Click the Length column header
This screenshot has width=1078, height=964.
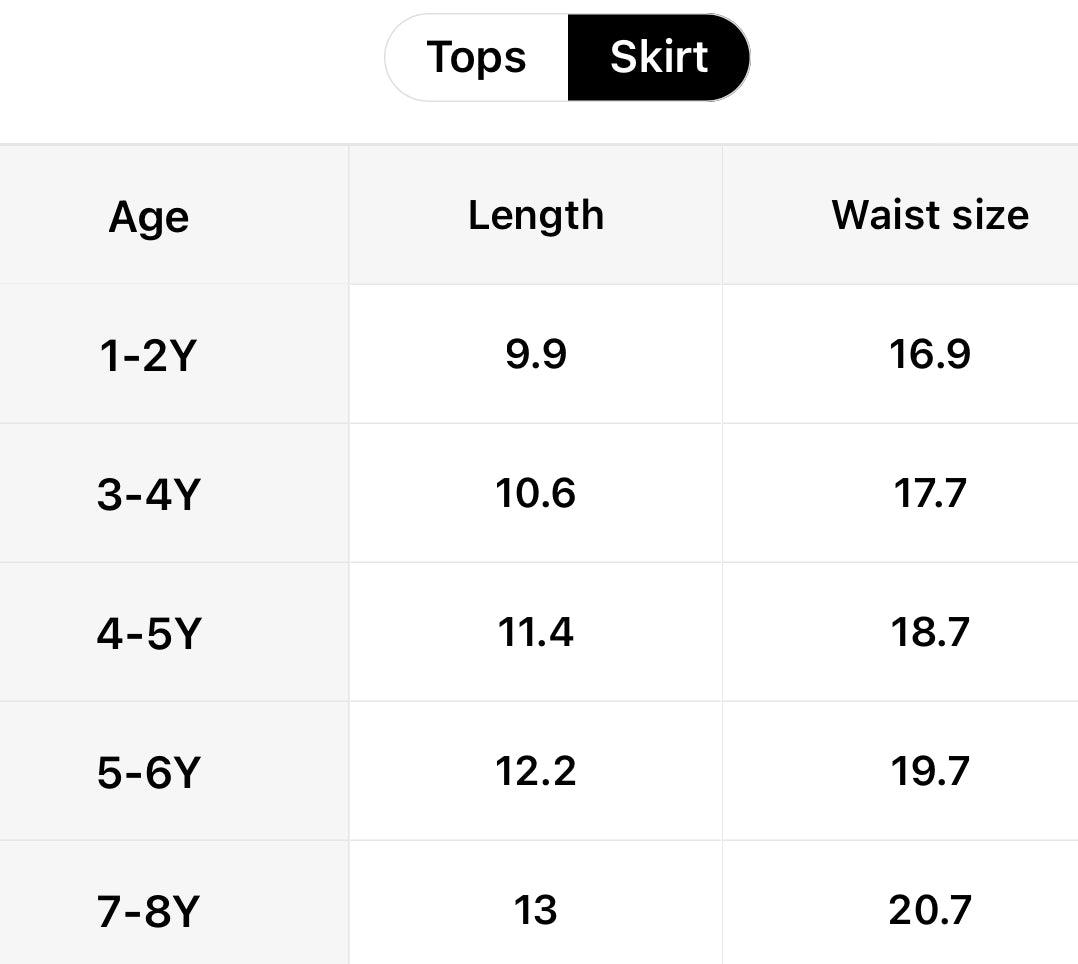(x=536, y=215)
